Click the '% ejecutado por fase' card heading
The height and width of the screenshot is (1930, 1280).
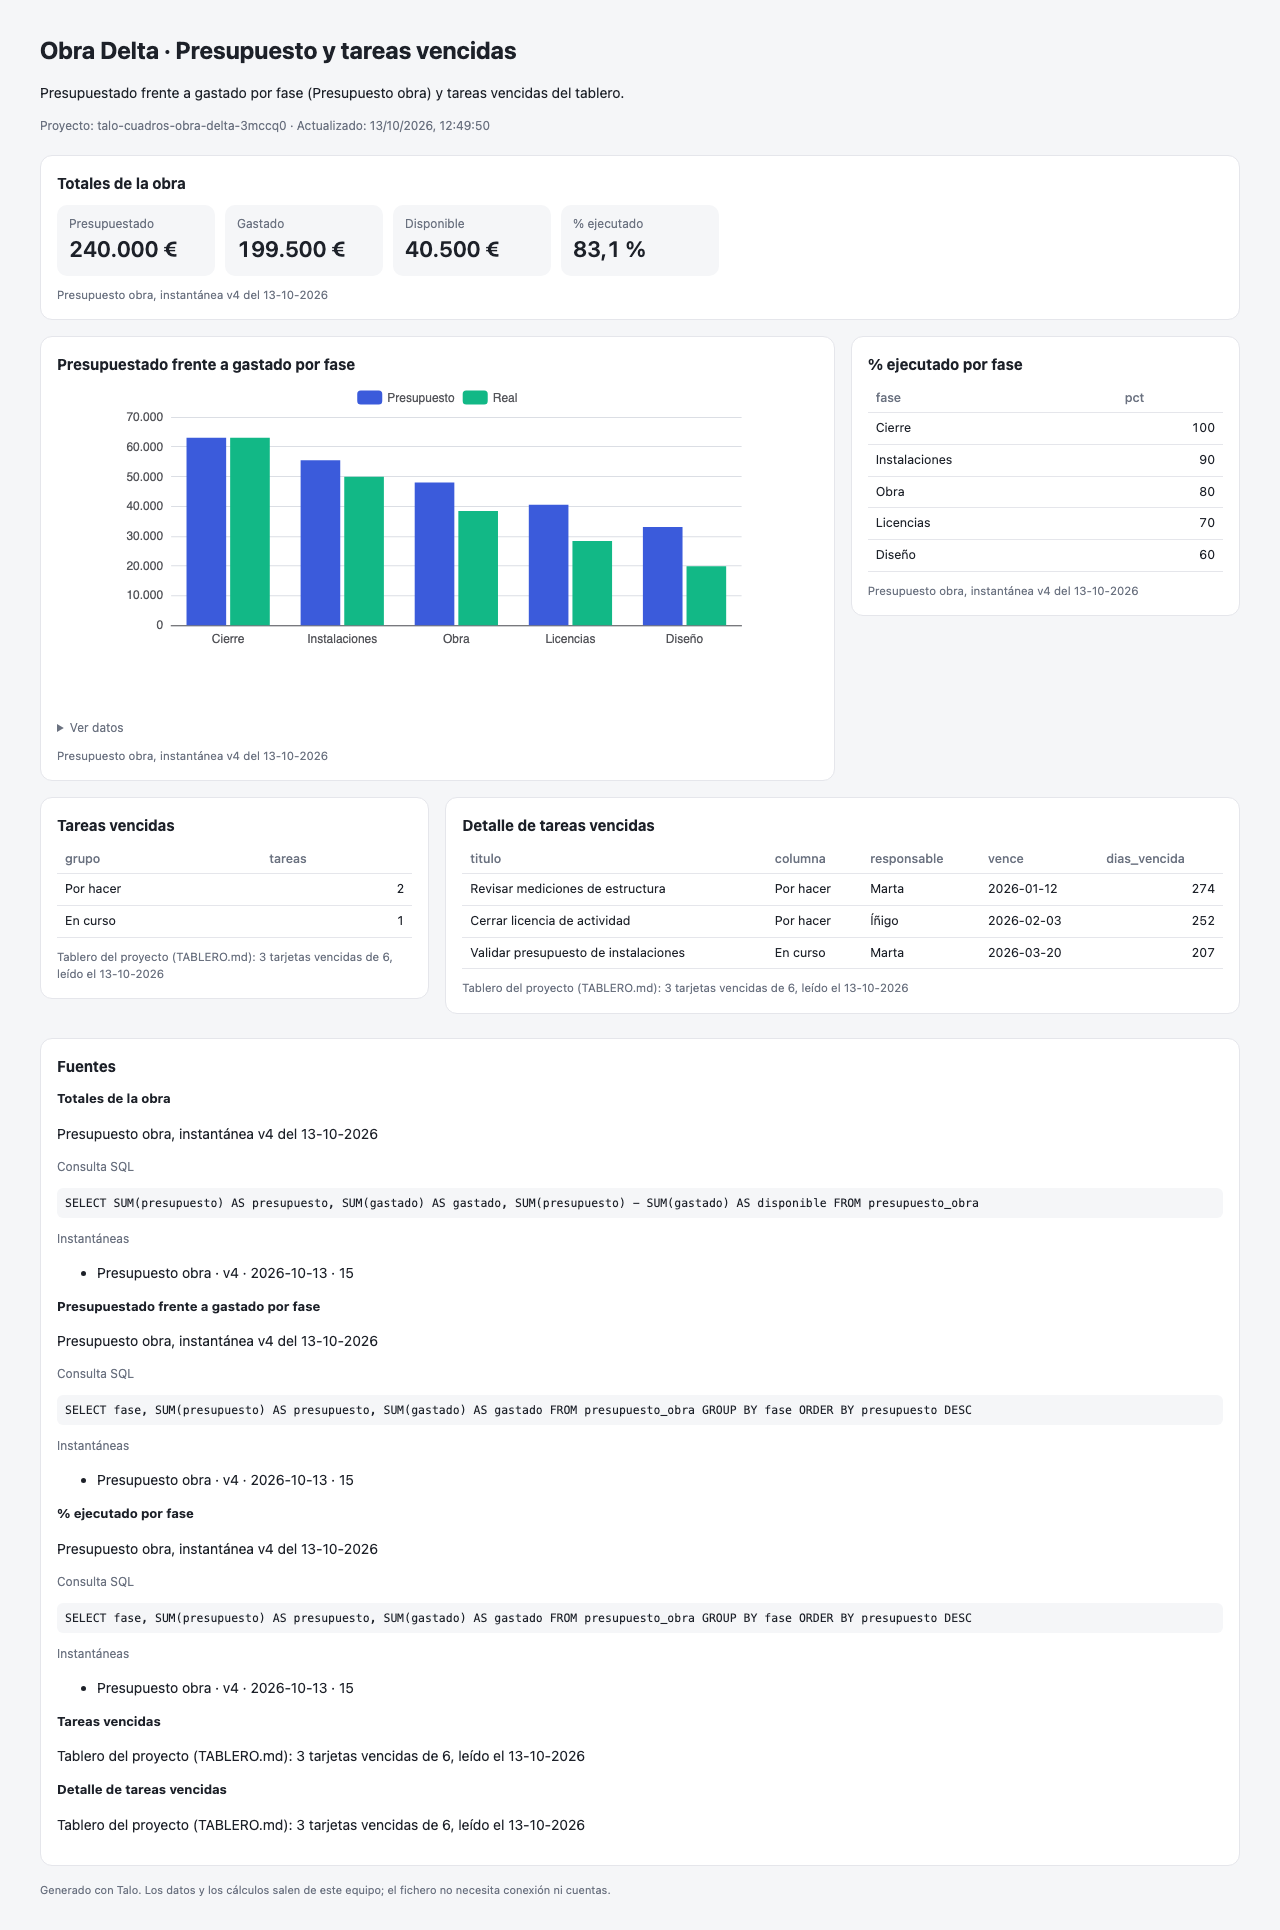click(x=945, y=365)
